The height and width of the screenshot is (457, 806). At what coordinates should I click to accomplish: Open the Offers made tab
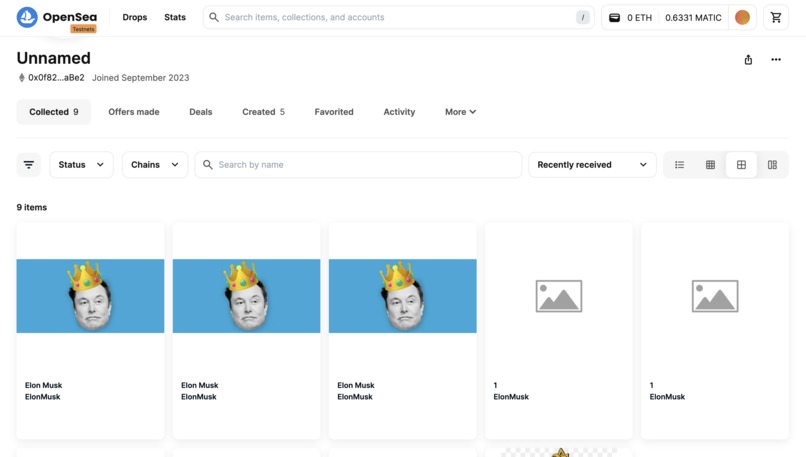(134, 112)
